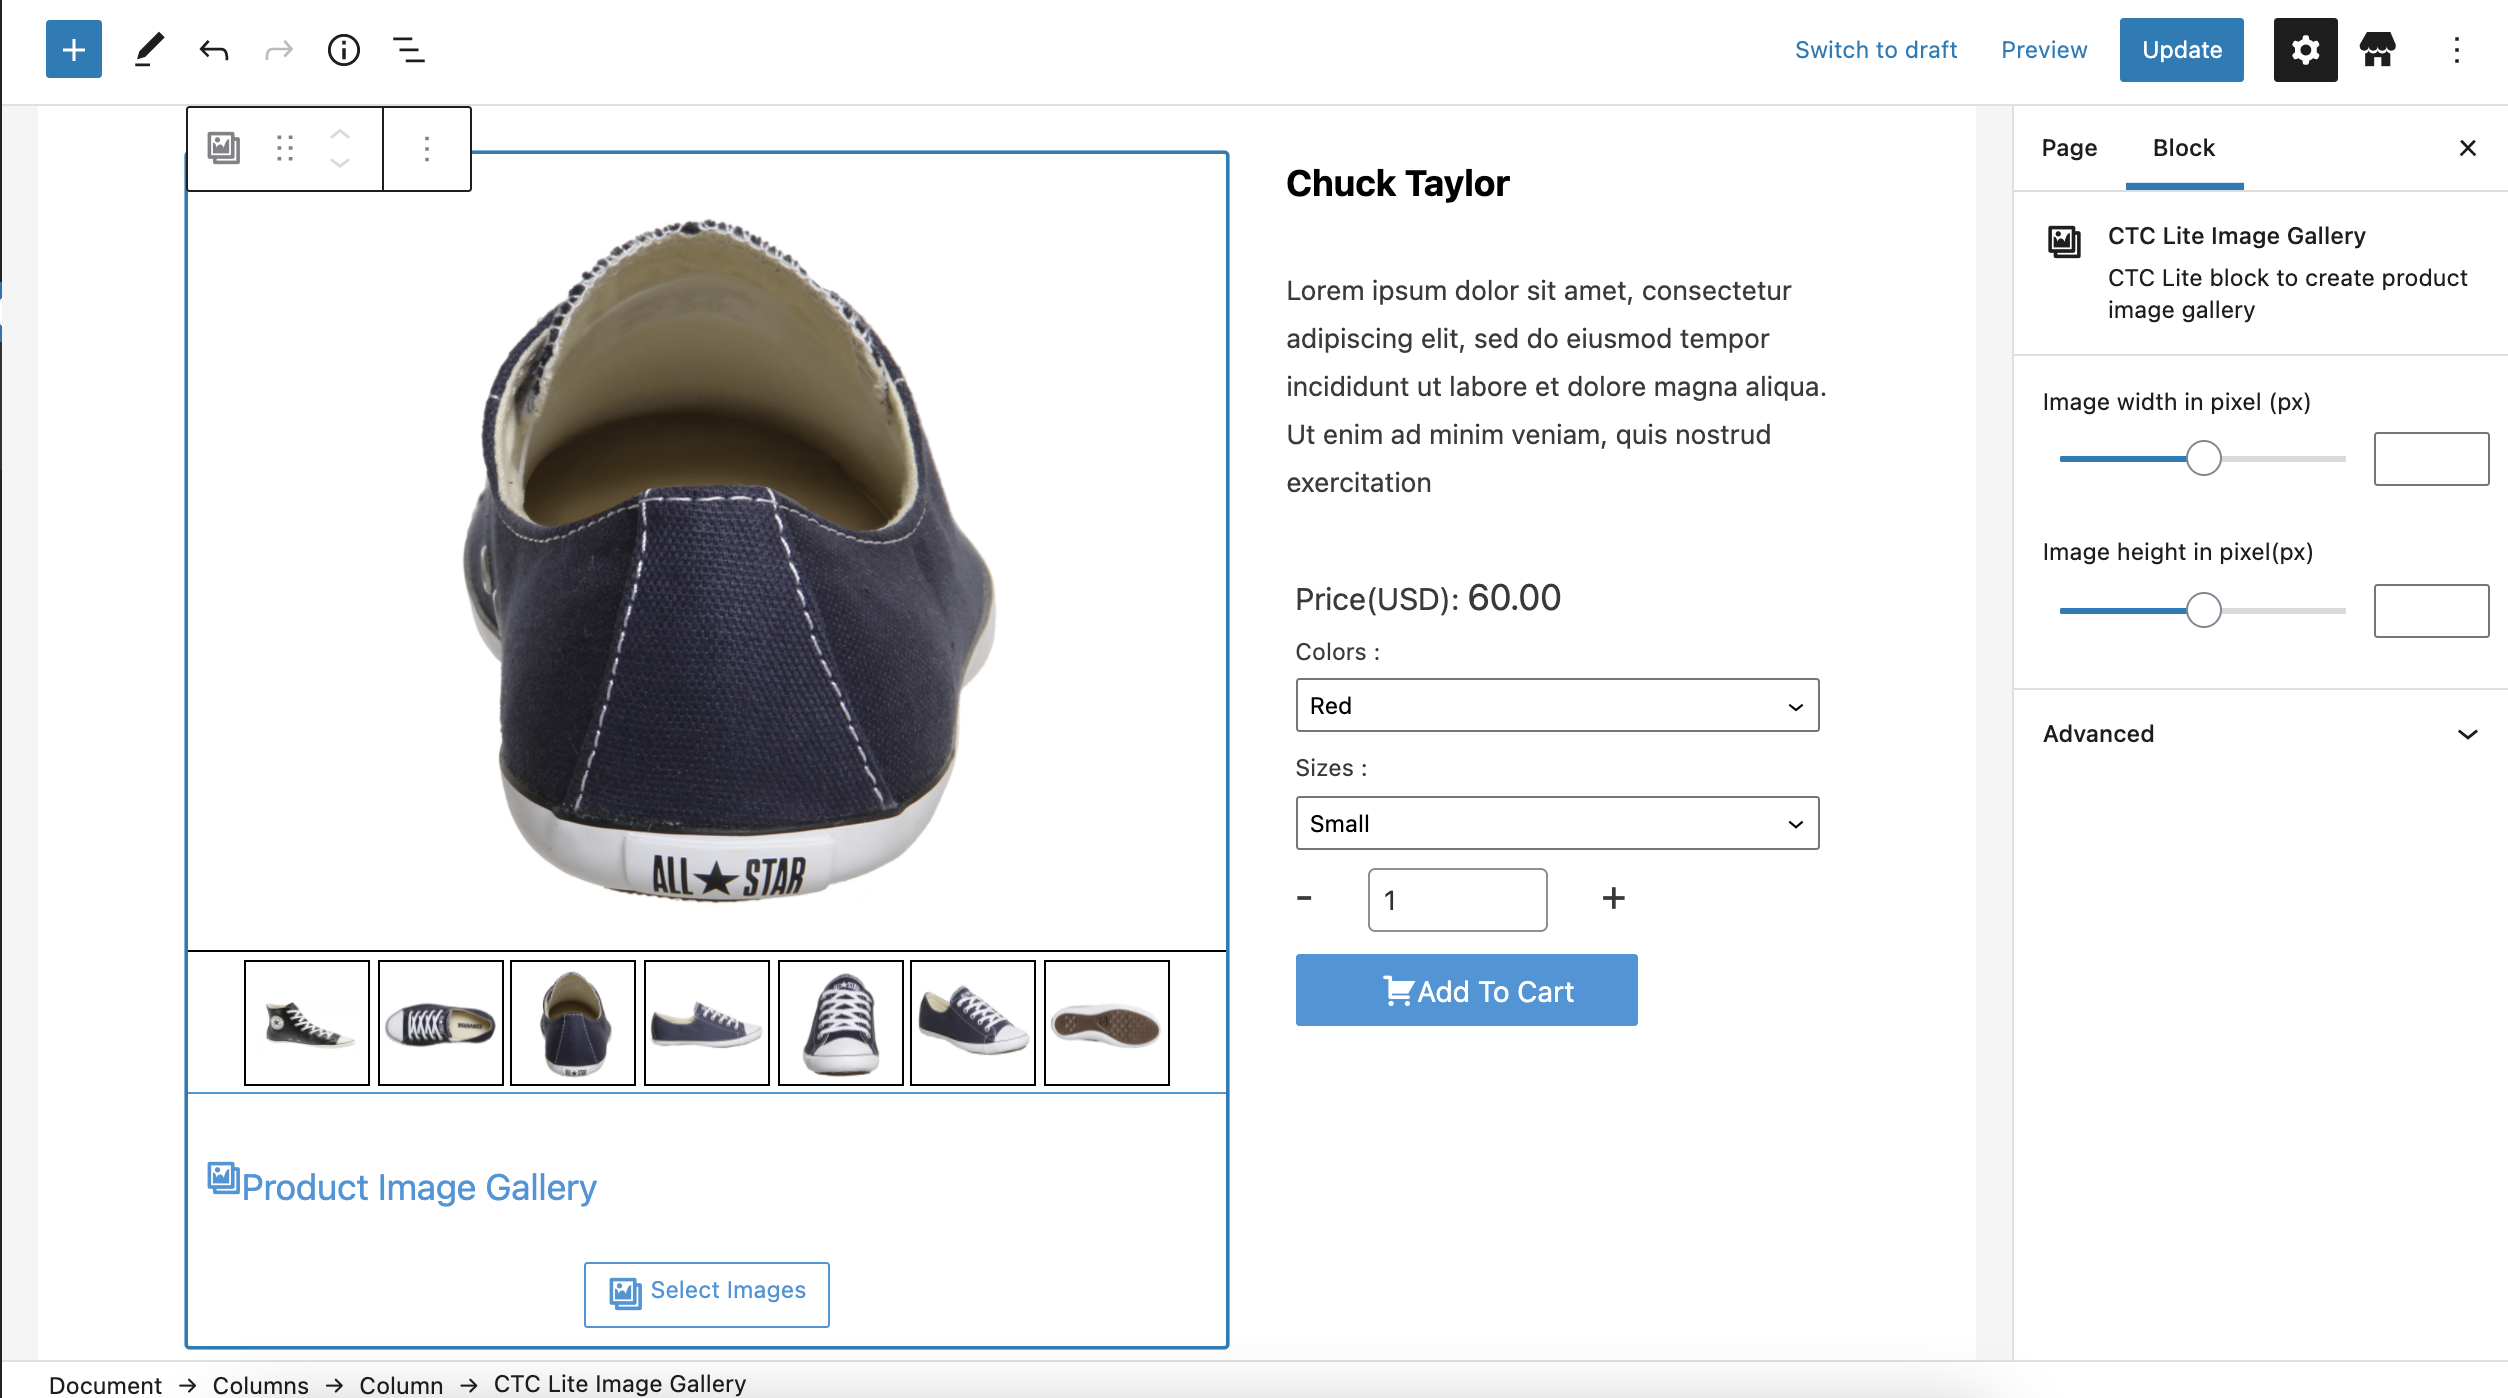Click the store icon in top bar
Viewport: 2508px width, 1398px height.
click(2378, 50)
